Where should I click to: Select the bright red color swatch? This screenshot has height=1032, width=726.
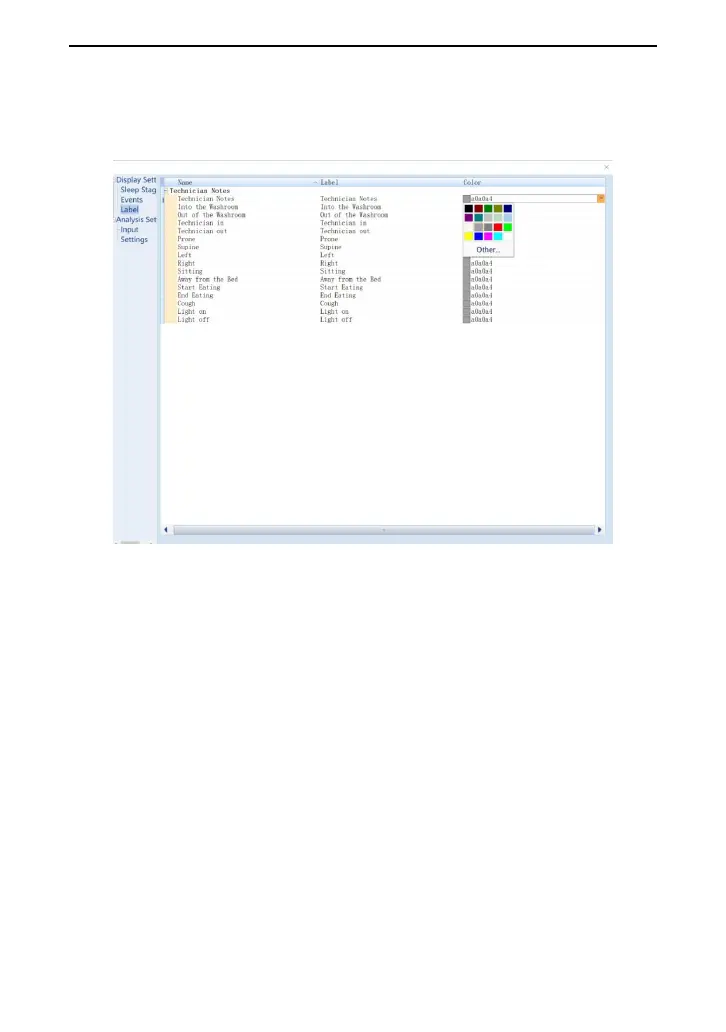coord(498,227)
